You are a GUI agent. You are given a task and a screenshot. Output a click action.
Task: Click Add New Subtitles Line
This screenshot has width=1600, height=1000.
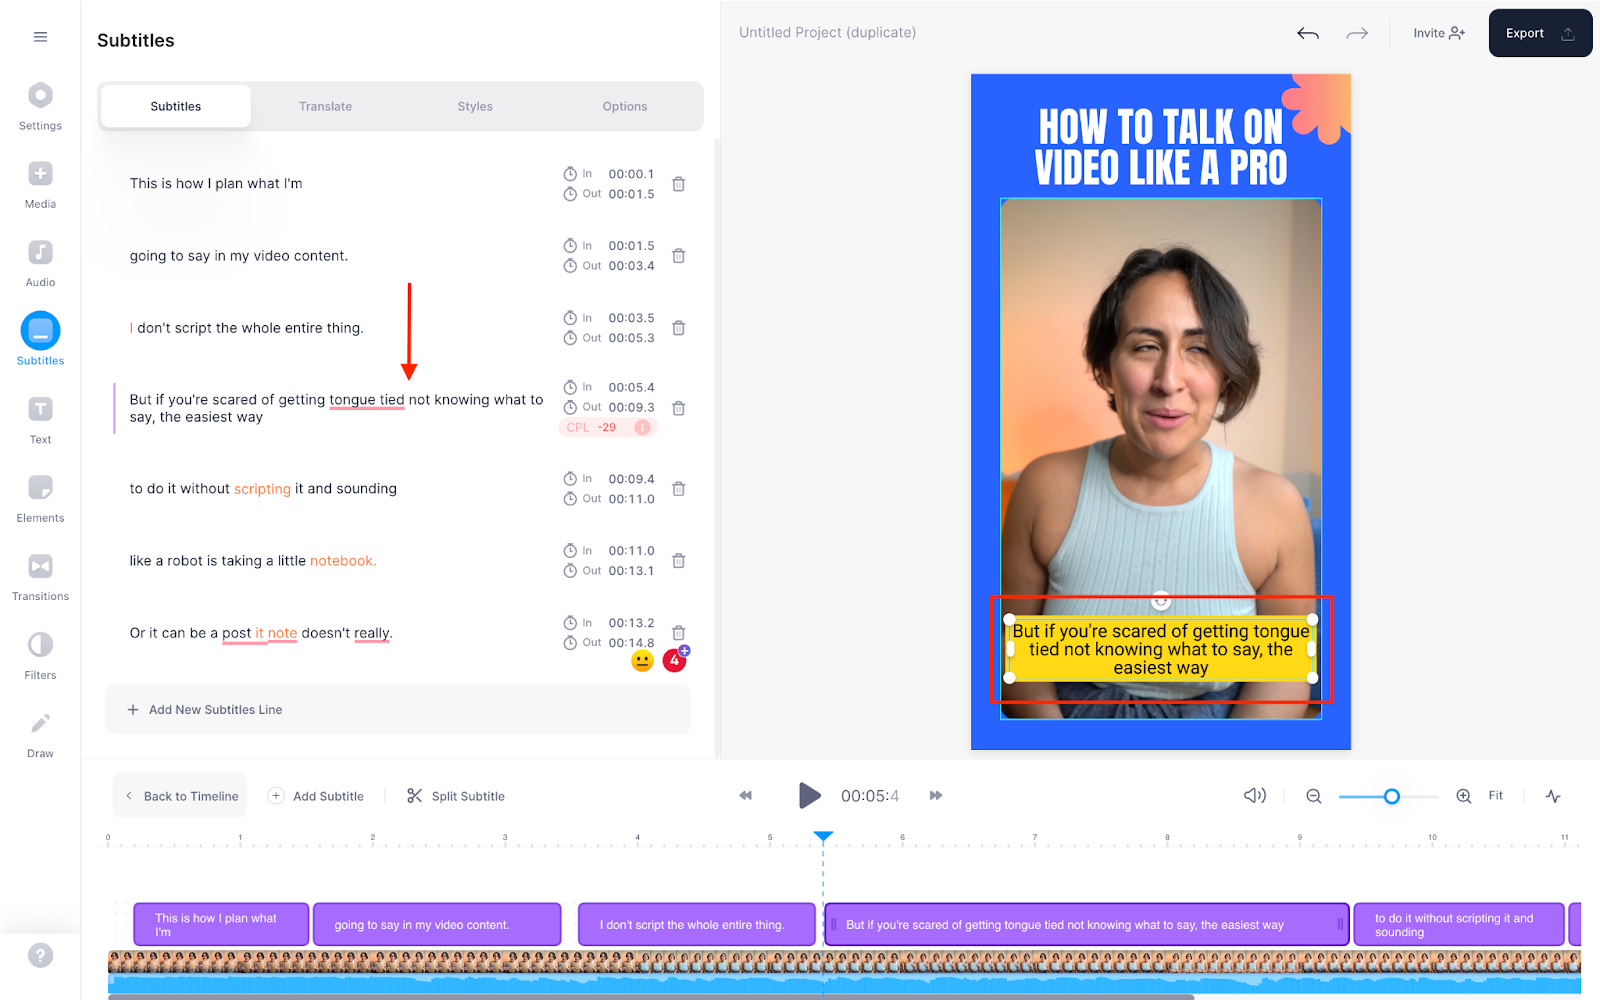point(398,710)
